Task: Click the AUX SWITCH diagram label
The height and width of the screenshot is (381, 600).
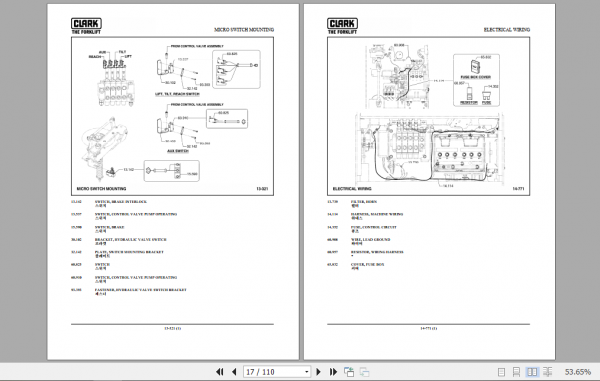Action: (178, 151)
